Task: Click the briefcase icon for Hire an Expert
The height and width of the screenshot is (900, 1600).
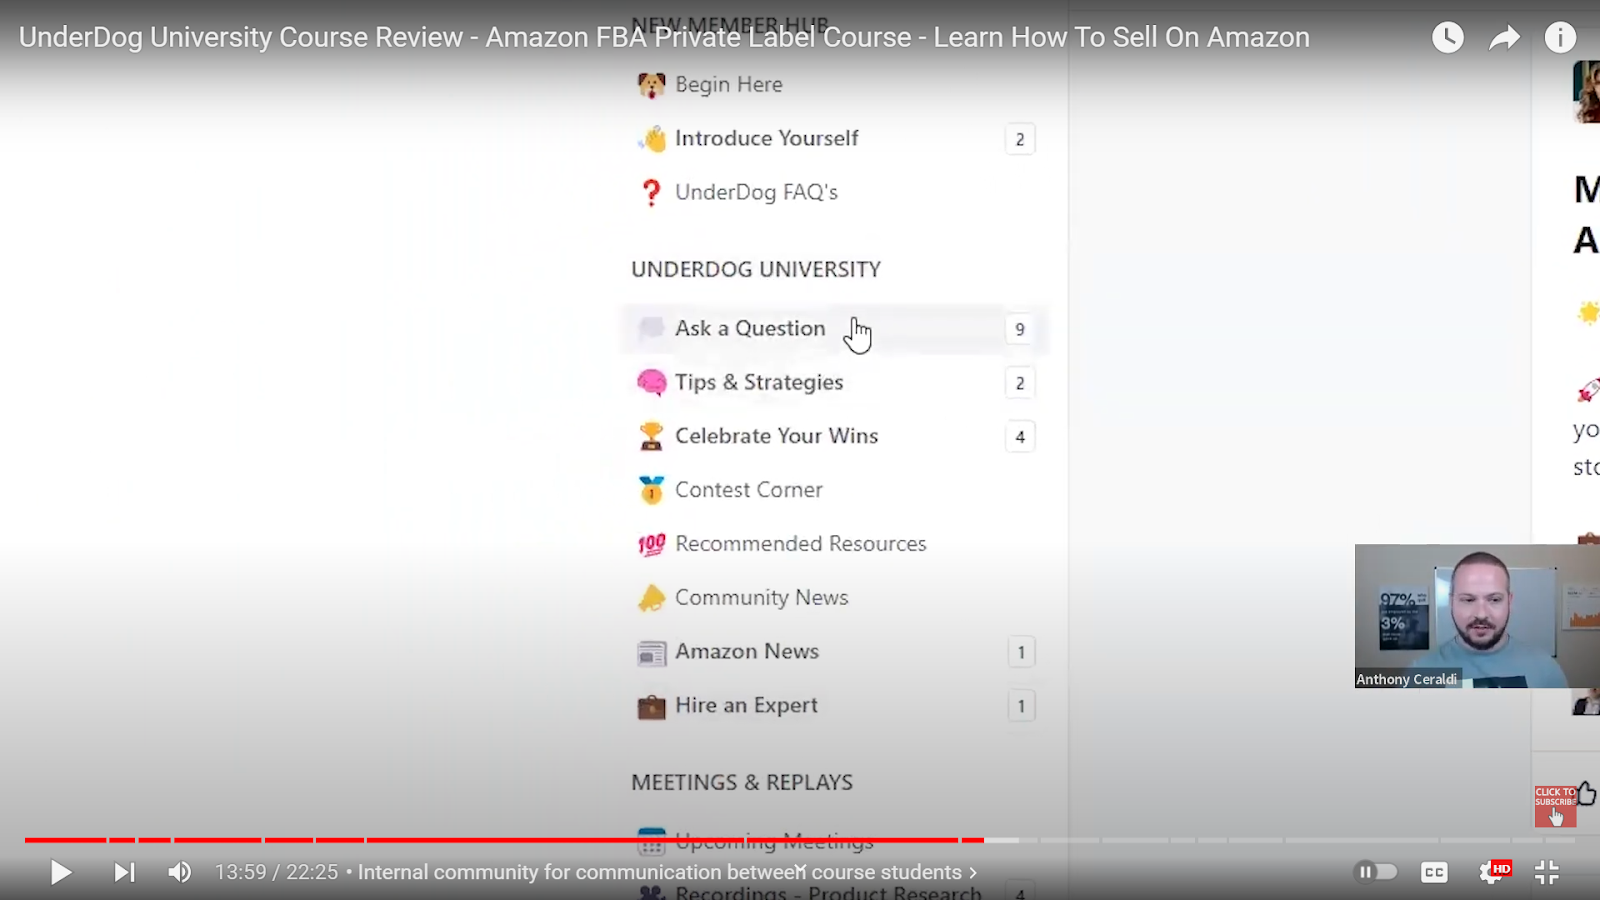Action: (651, 707)
